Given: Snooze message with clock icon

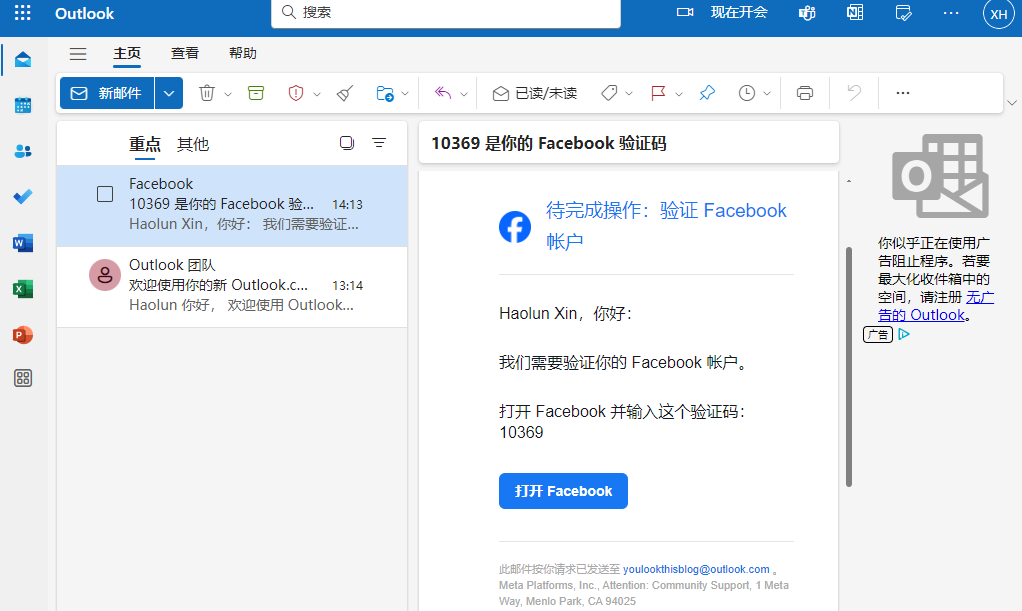Looking at the screenshot, I should [x=747, y=93].
